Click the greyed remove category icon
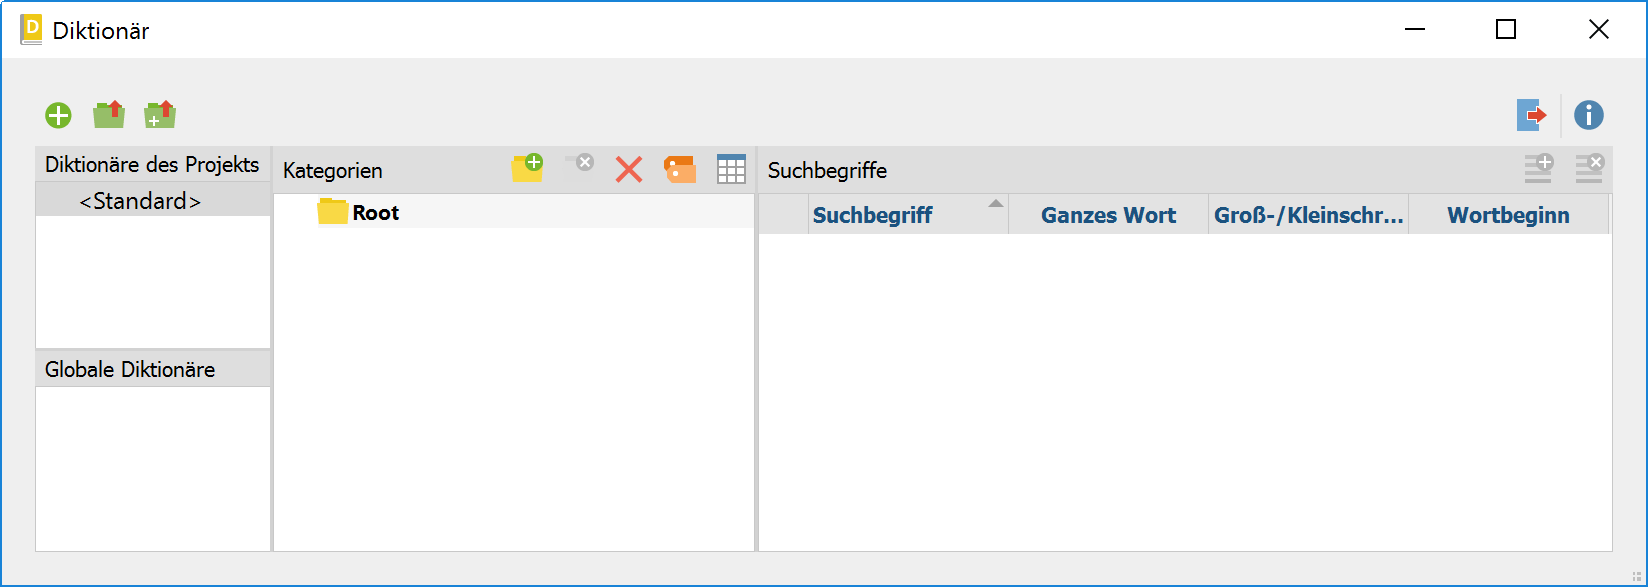This screenshot has height=587, width=1648. click(x=579, y=162)
